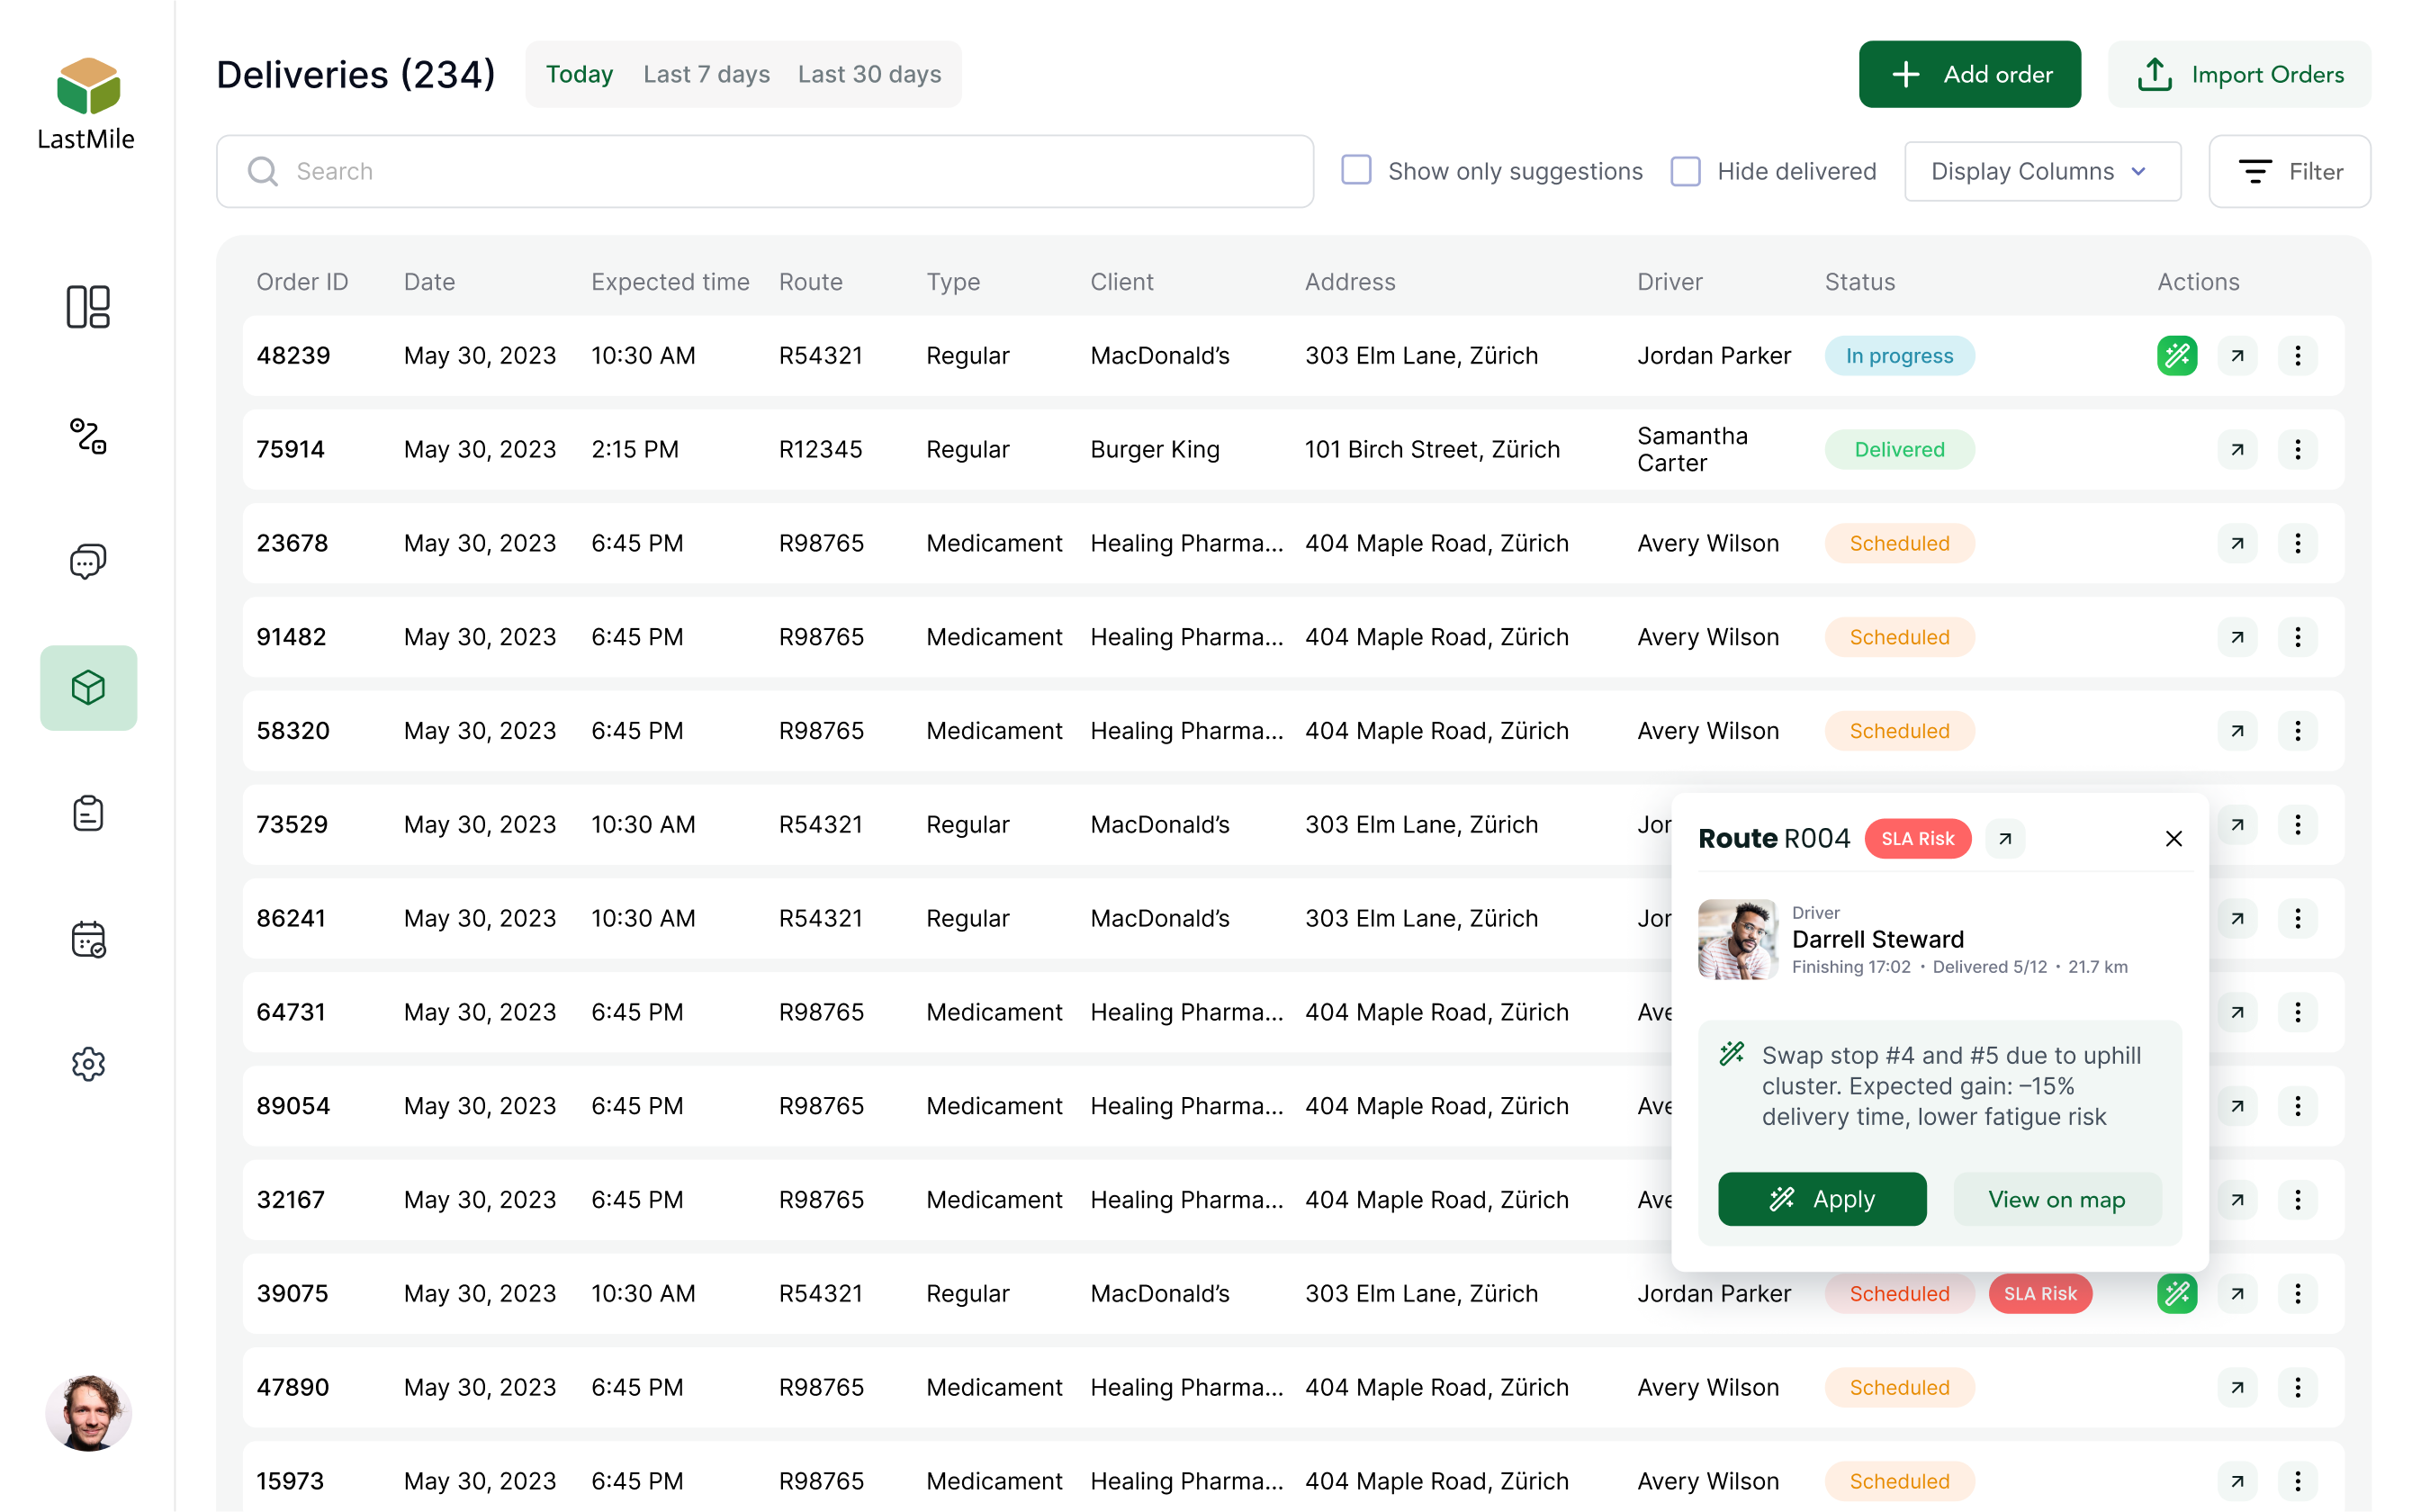2412x1512 pixels.
Task: Select the Last 30 days tab
Action: point(869,75)
